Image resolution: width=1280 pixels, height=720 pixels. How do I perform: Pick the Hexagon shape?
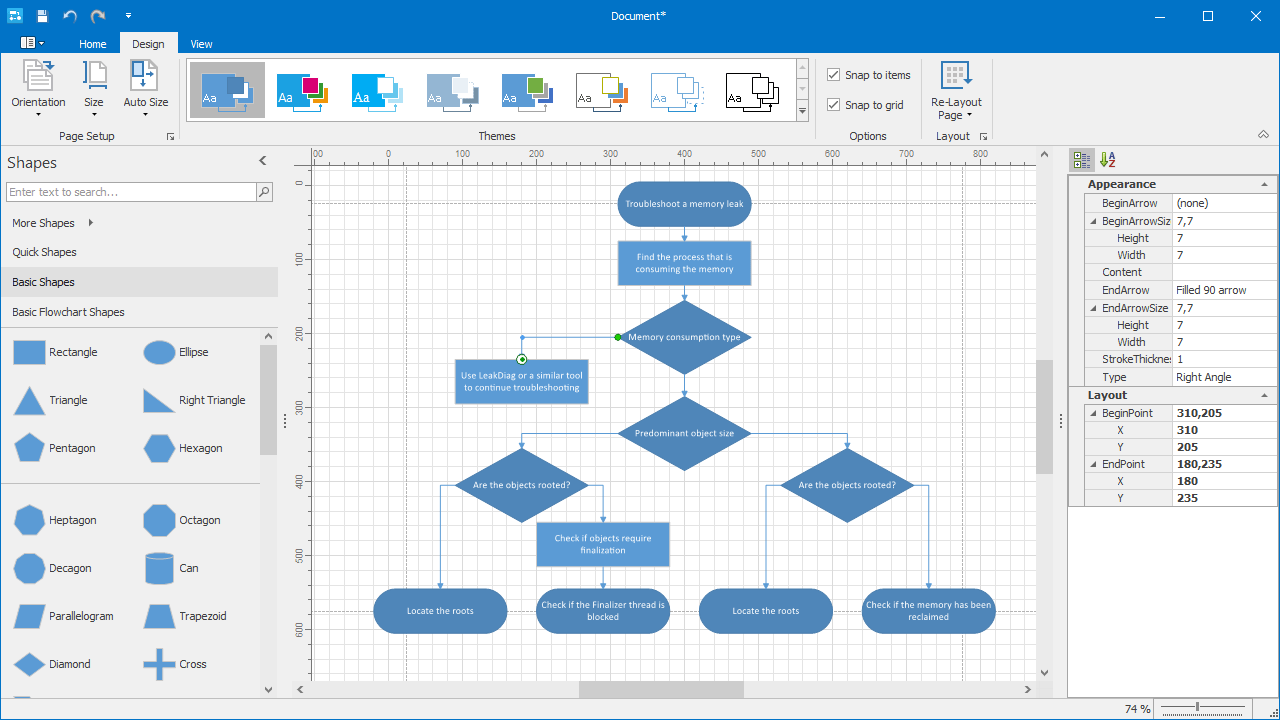pos(184,448)
